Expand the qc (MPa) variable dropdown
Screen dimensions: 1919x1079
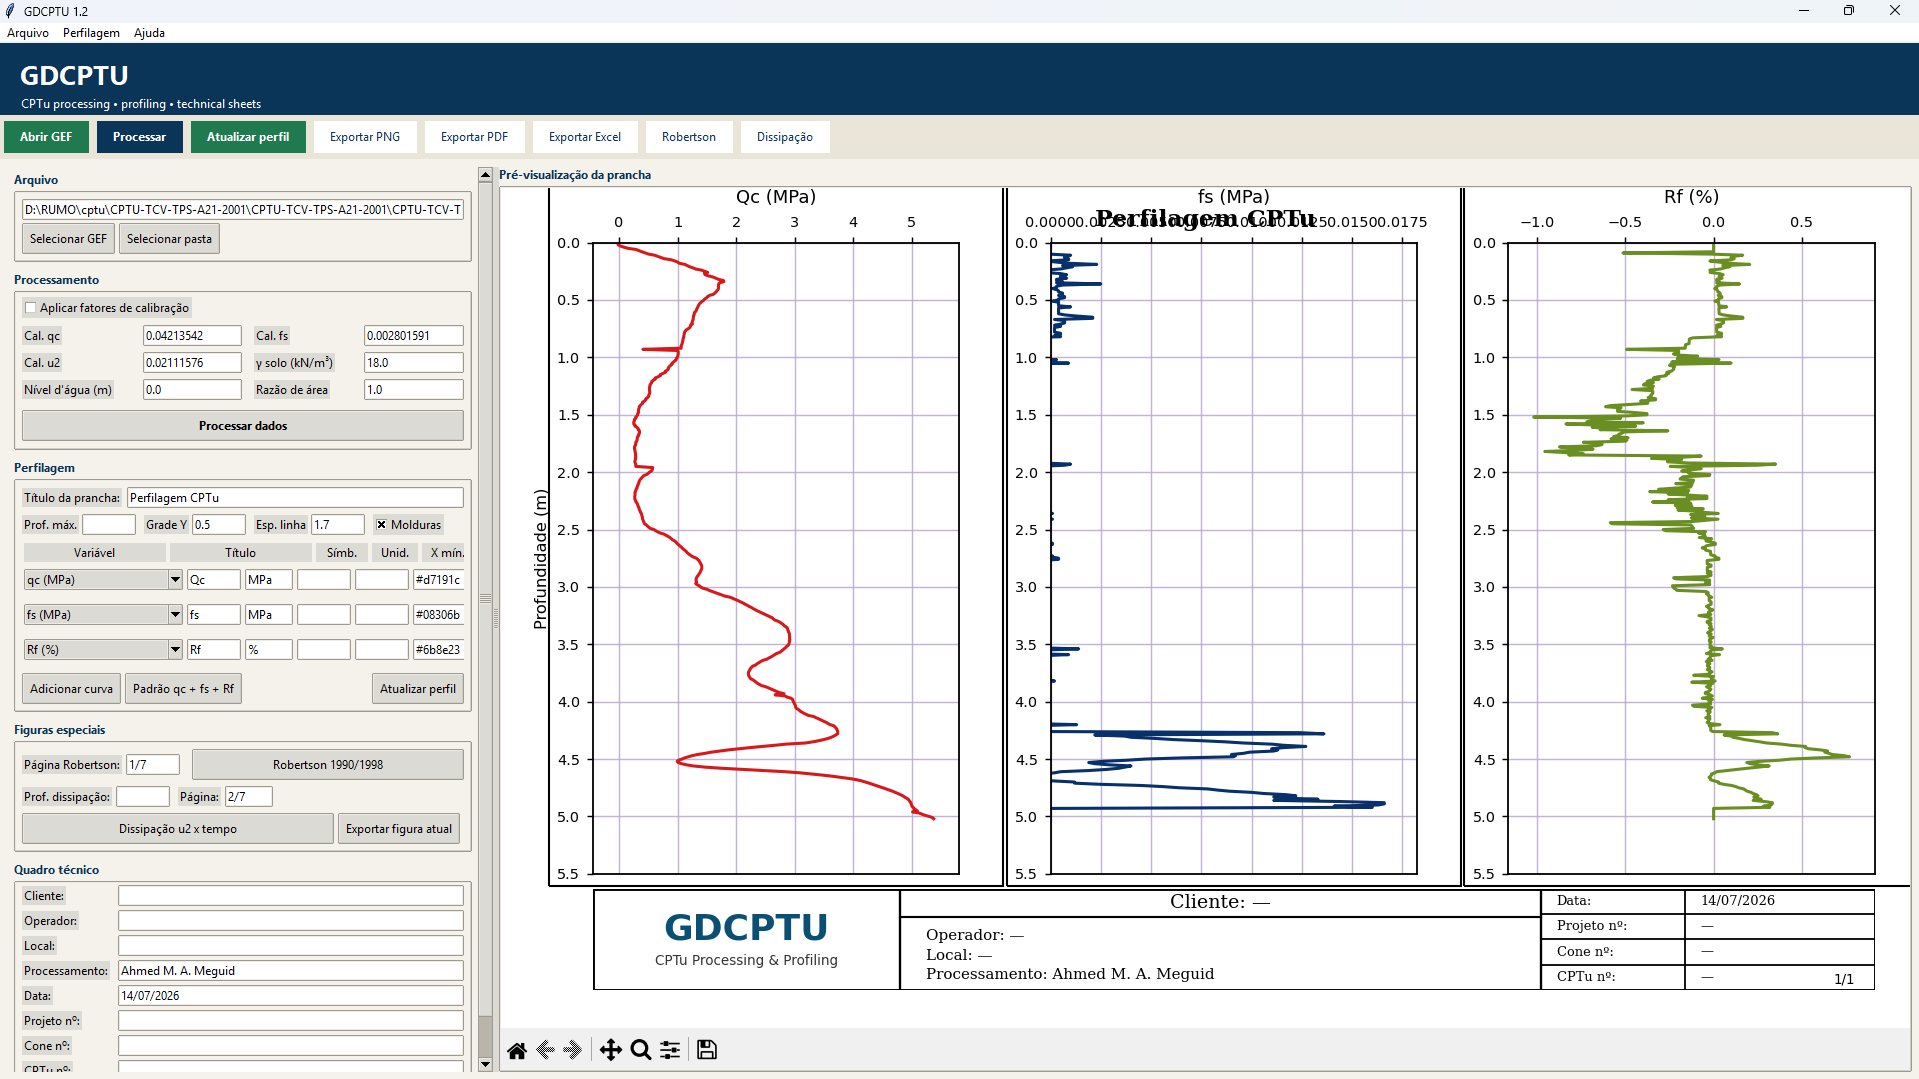175,580
